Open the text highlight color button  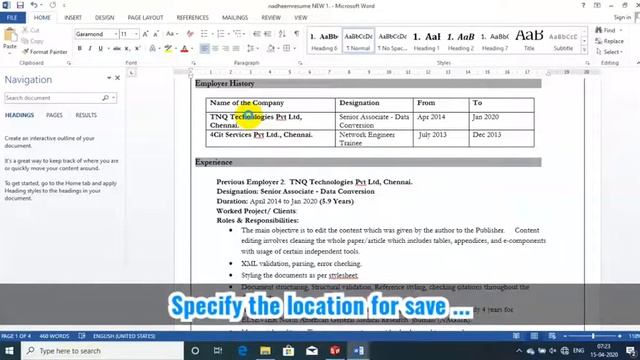(168, 49)
